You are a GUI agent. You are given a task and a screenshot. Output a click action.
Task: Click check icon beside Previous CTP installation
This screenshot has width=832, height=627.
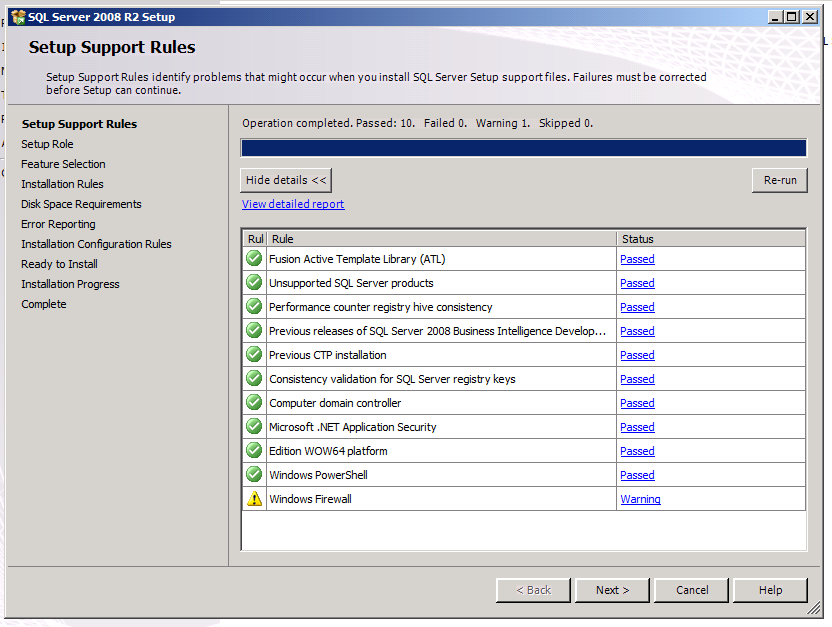(x=254, y=354)
